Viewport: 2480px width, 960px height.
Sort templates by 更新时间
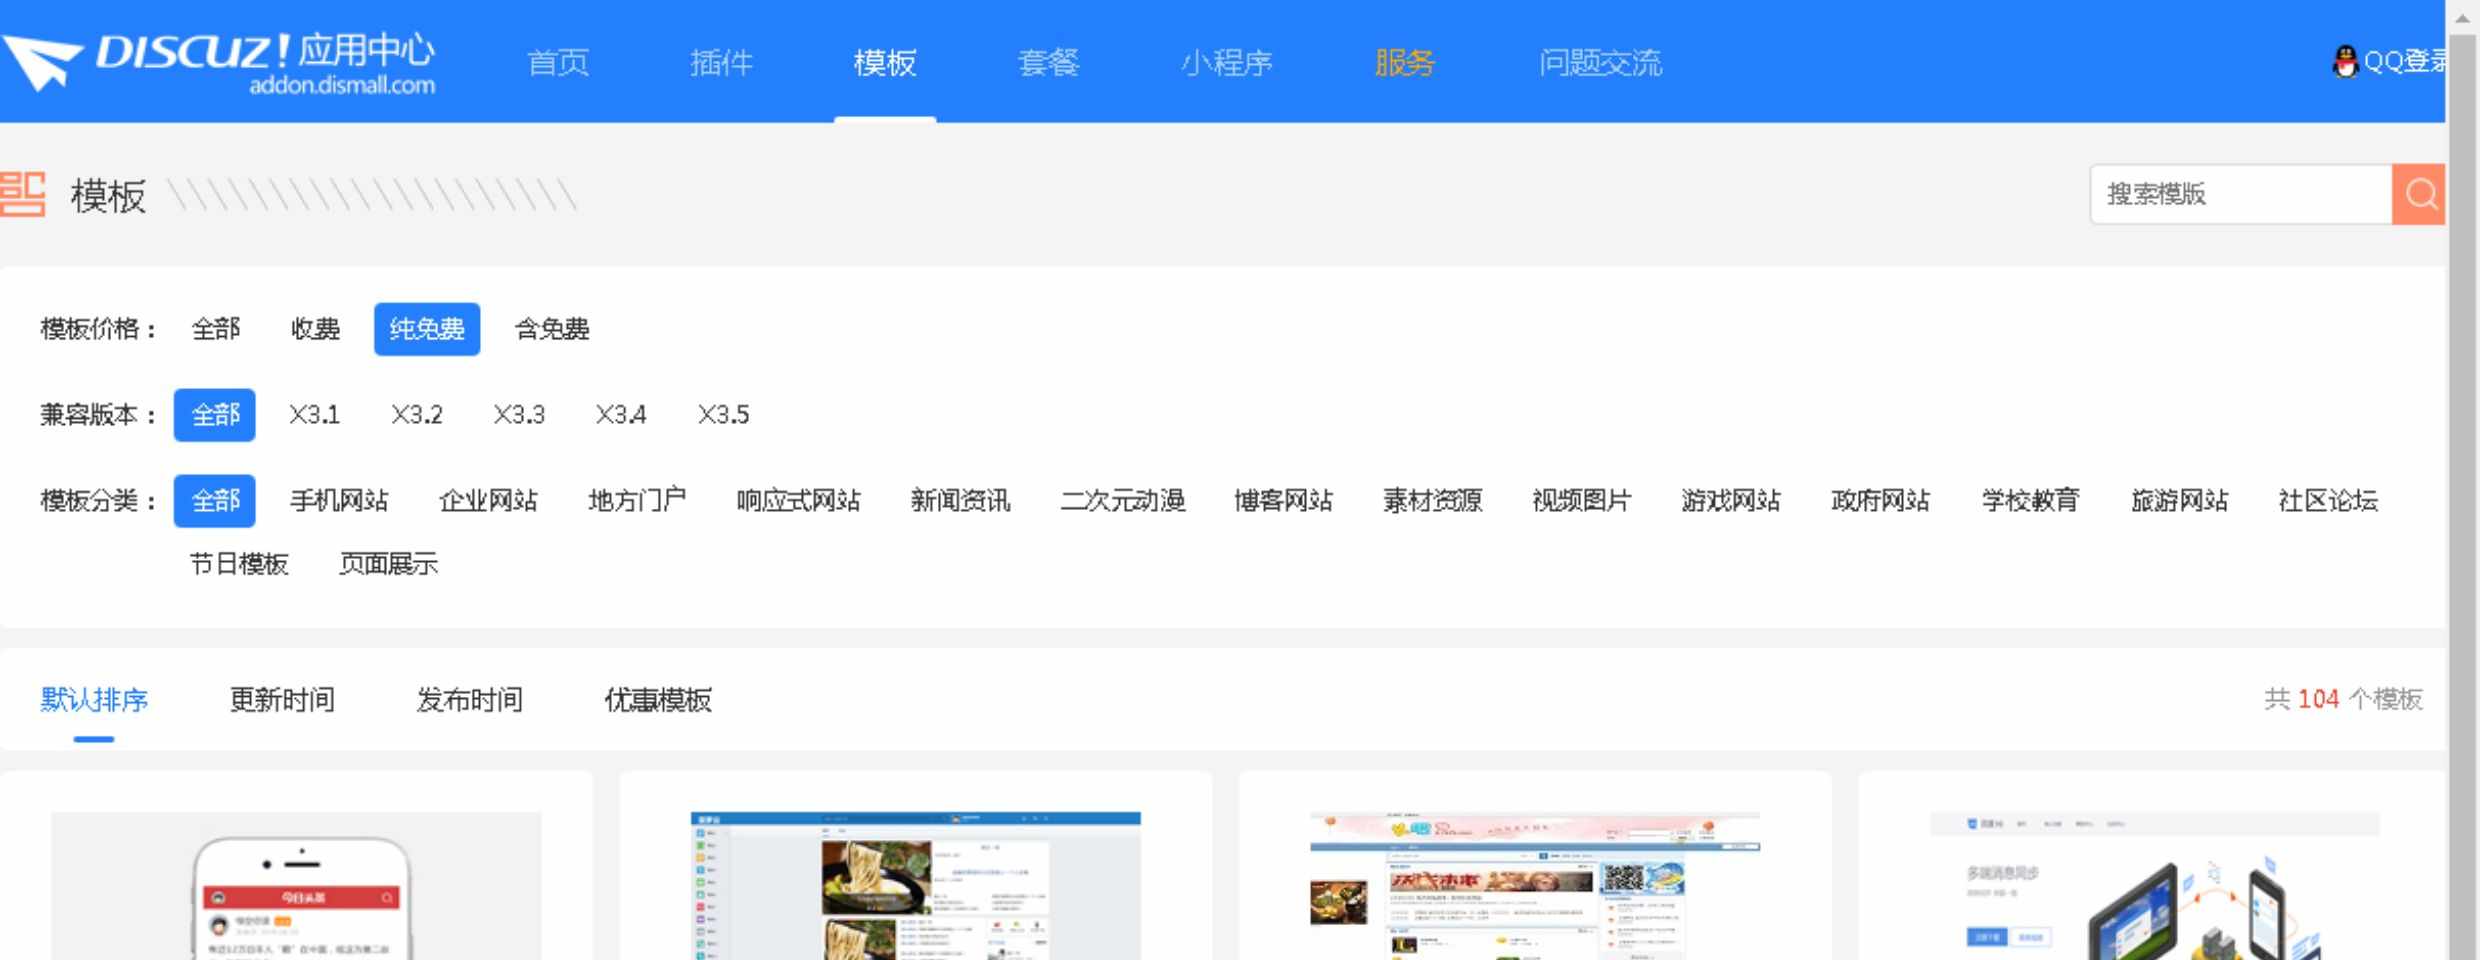pyautogui.click(x=282, y=700)
